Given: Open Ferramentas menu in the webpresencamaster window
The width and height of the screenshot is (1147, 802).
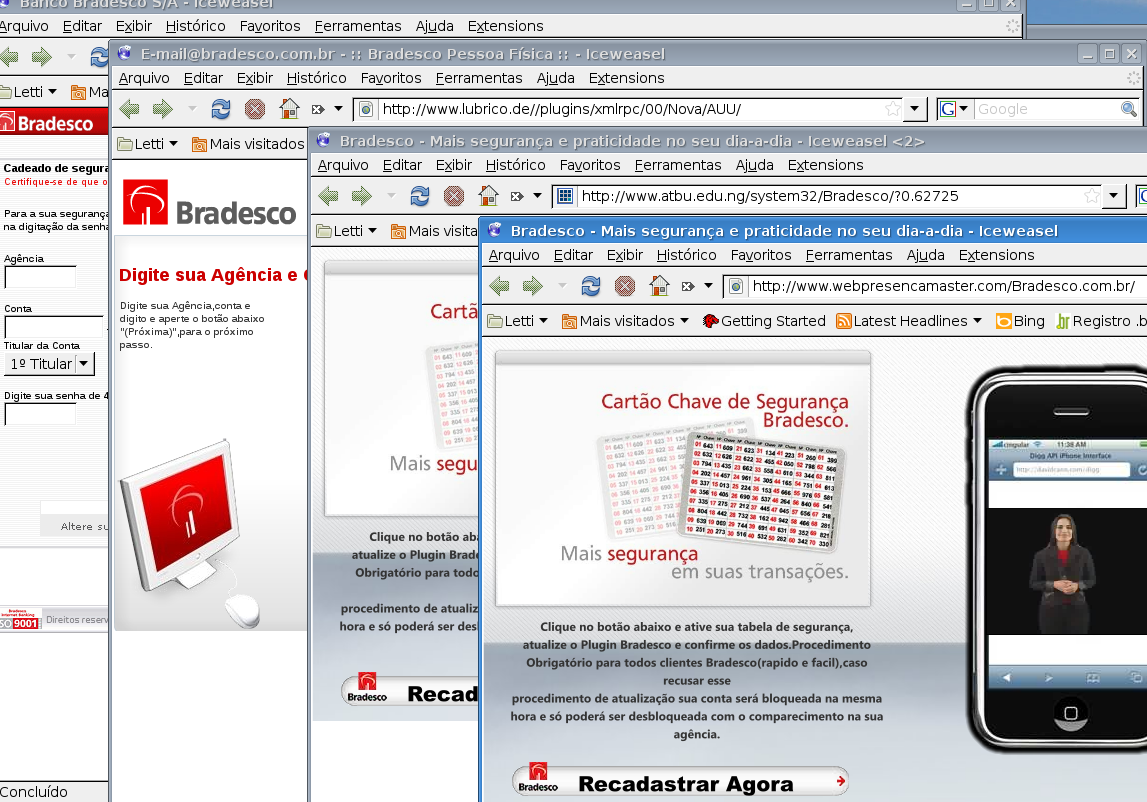Looking at the screenshot, I should pos(849,255).
